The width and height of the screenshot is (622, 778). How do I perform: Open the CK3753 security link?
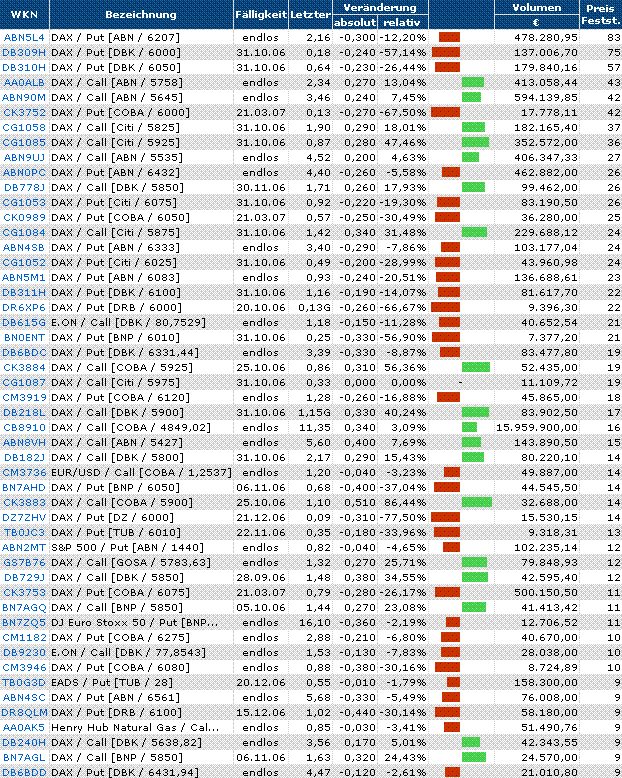tap(24, 592)
